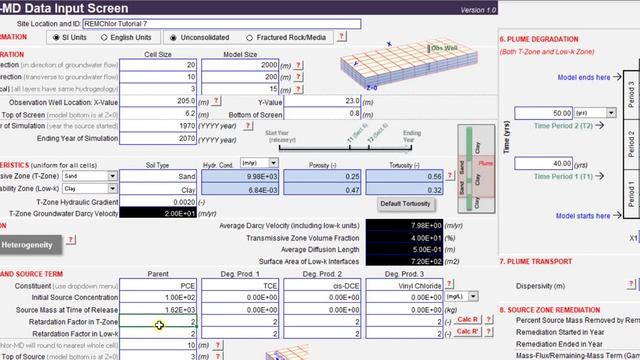Open help icon beside Calc R button
The width and height of the screenshot is (640, 360).
click(x=488, y=320)
